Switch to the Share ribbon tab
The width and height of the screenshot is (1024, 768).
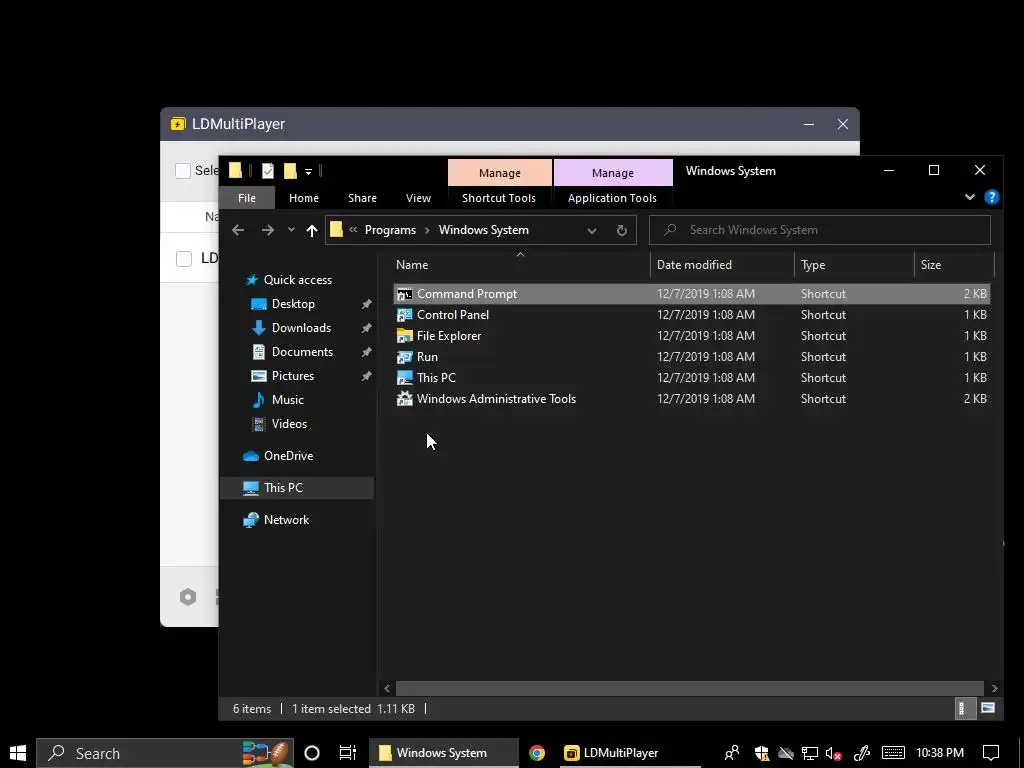pos(362,198)
